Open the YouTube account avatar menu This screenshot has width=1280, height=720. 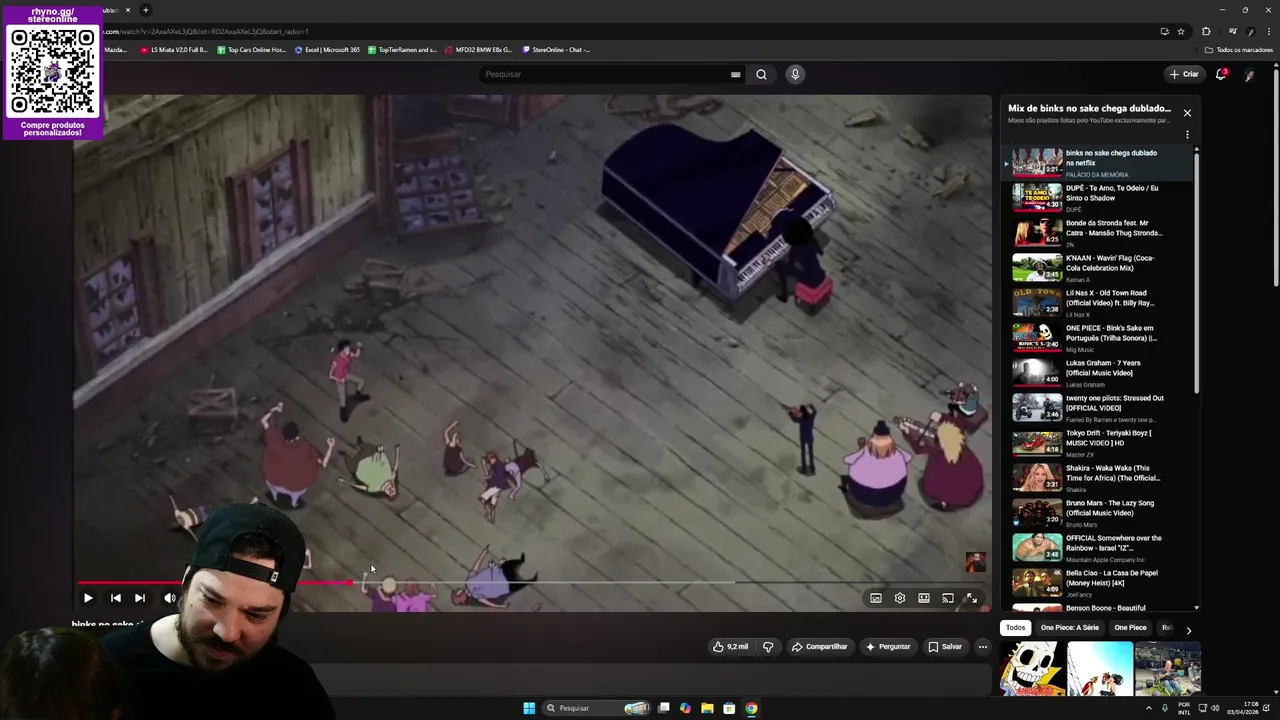pos(1250,75)
